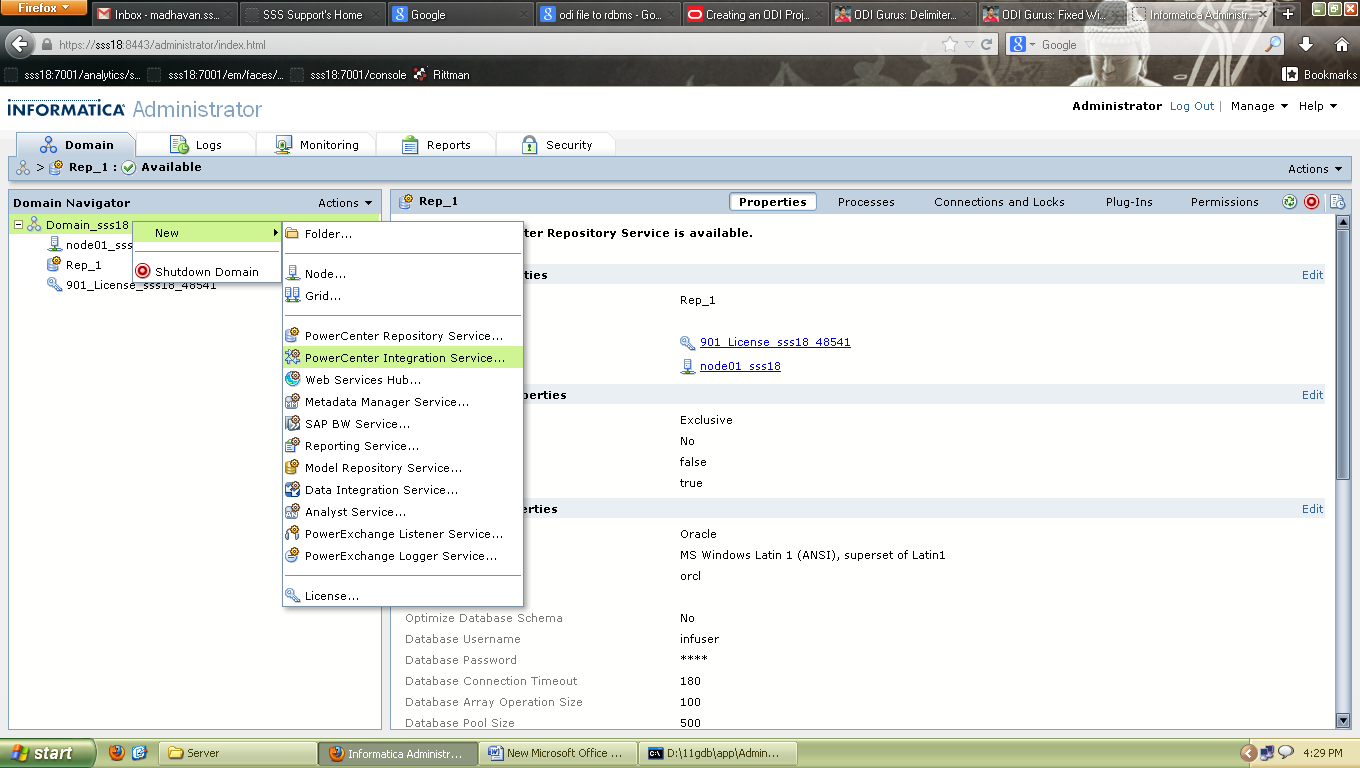The width and height of the screenshot is (1360, 768).
Task: Click the Windows start button
Action: point(48,753)
